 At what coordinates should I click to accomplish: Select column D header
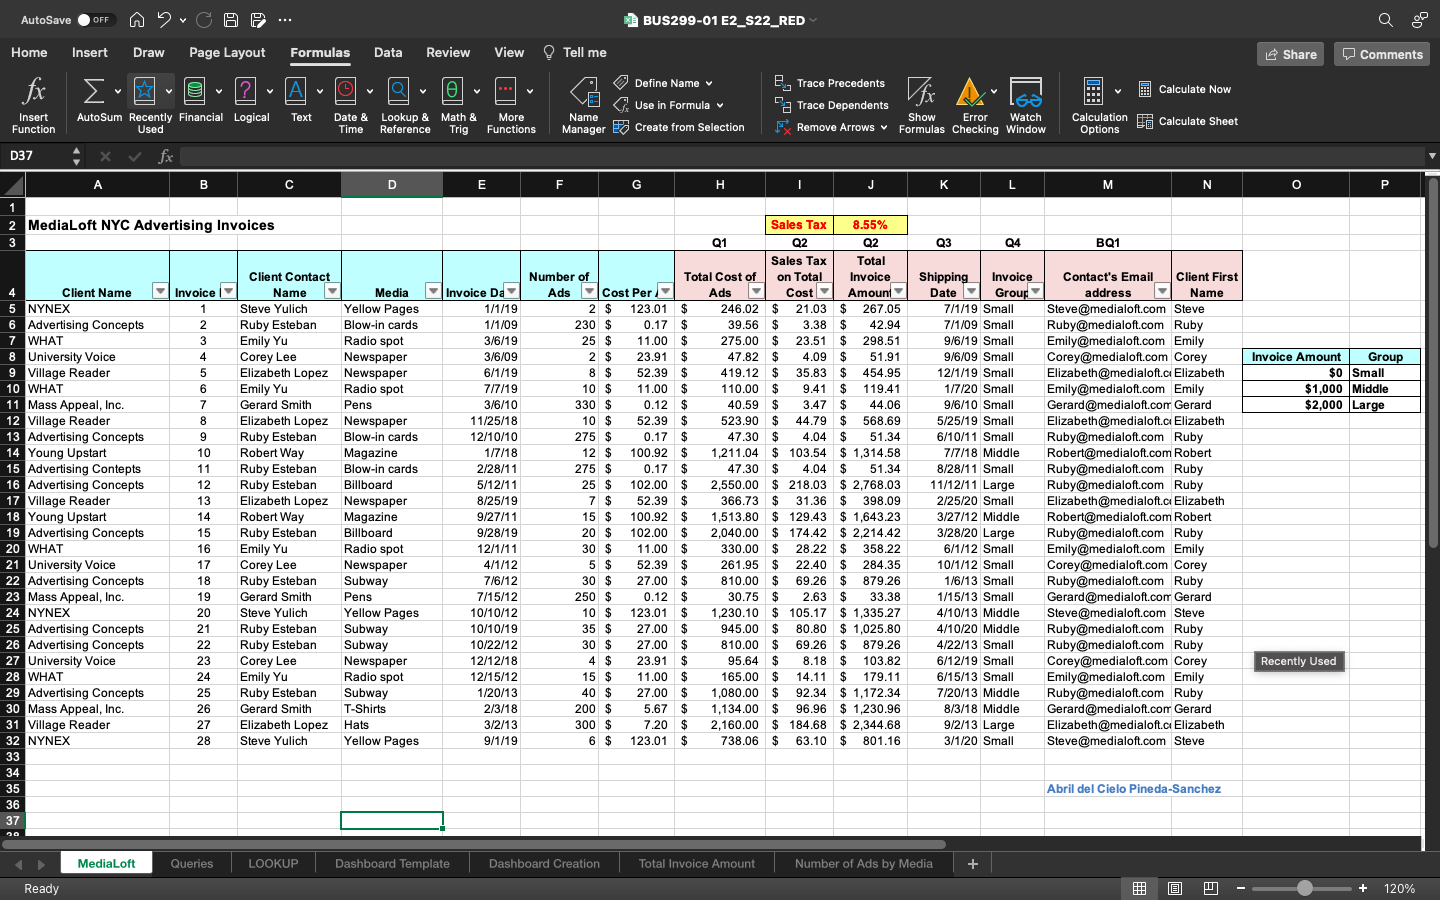pos(392,184)
